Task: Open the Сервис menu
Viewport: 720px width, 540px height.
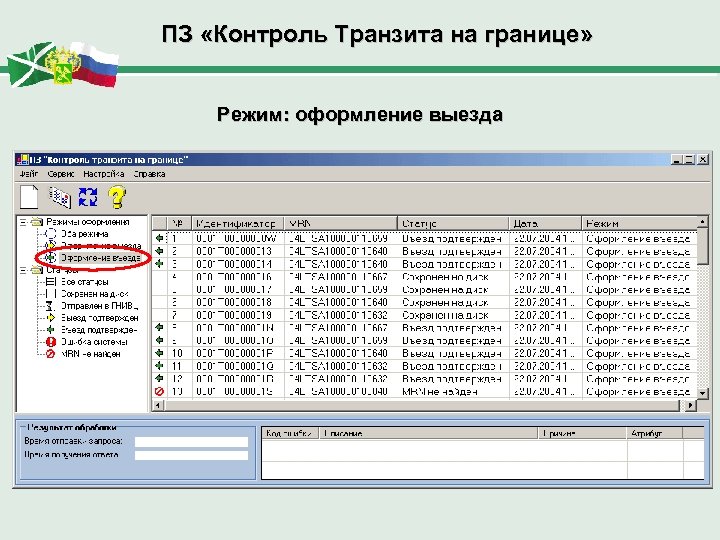Action: click(x=61, y=174)
